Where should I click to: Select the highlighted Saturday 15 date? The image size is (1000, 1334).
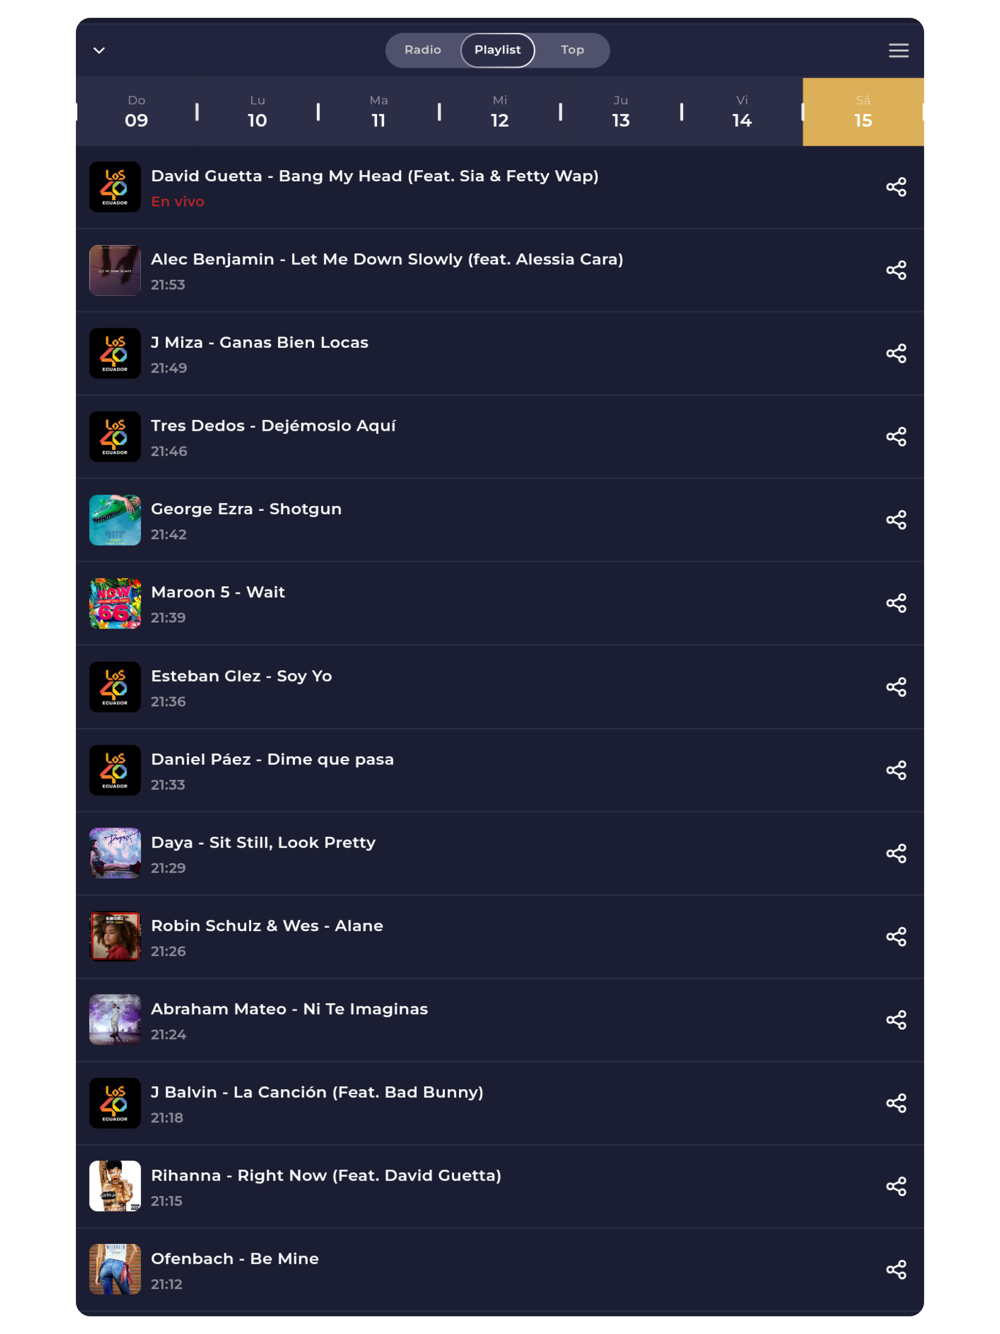point(863,112)
